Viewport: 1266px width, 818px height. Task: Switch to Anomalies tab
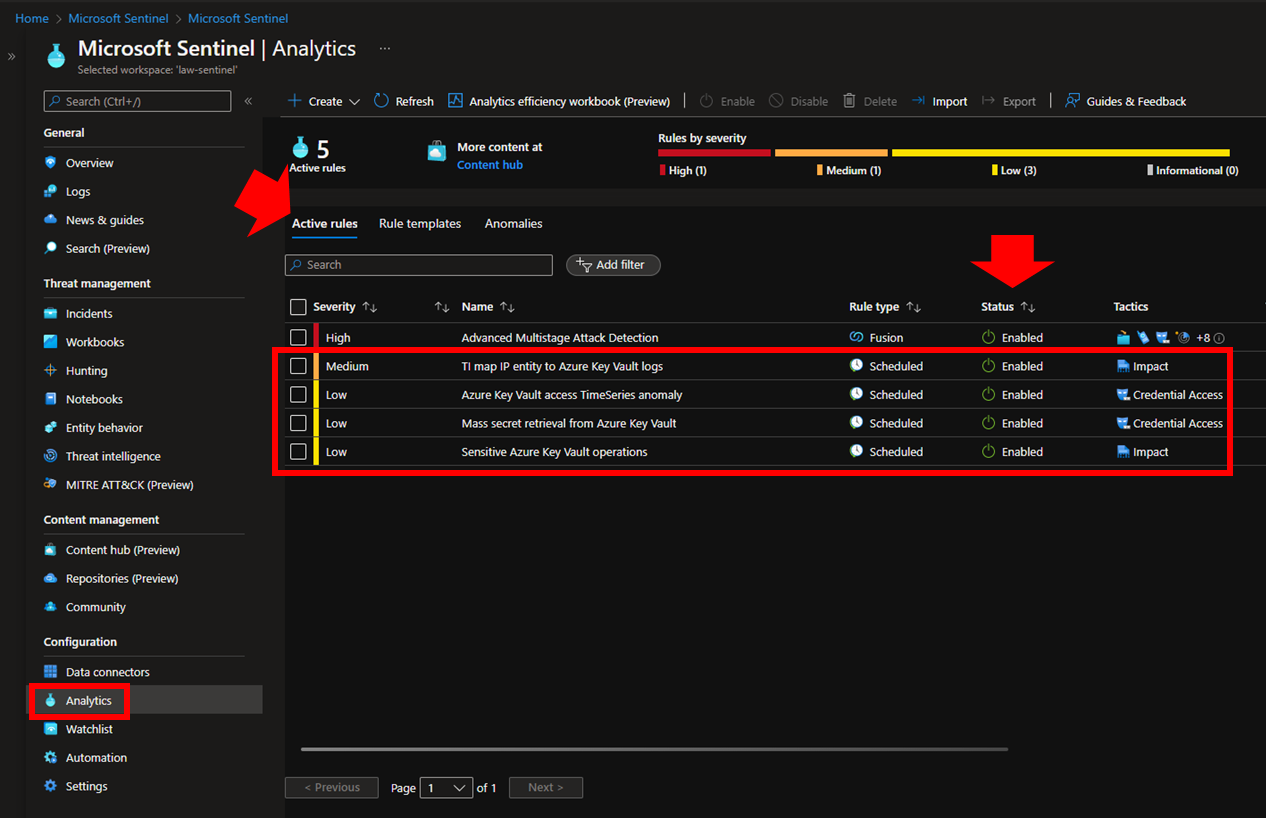(x=514, y=224)
